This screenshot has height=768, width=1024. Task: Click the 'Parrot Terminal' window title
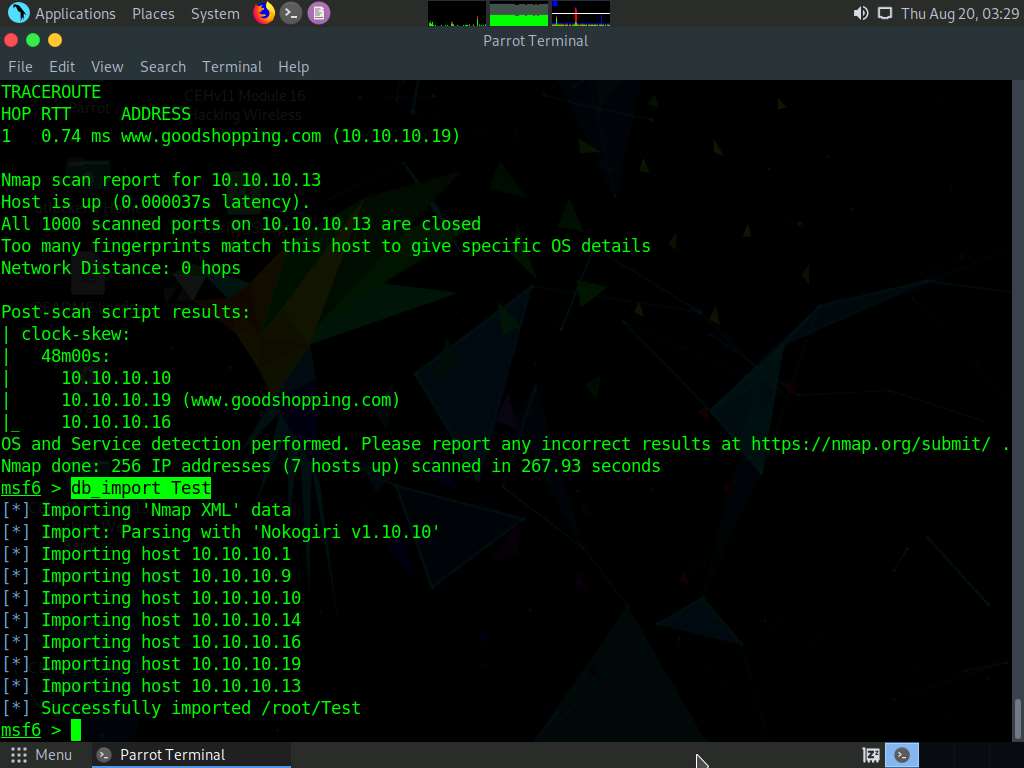coord(536,40)
